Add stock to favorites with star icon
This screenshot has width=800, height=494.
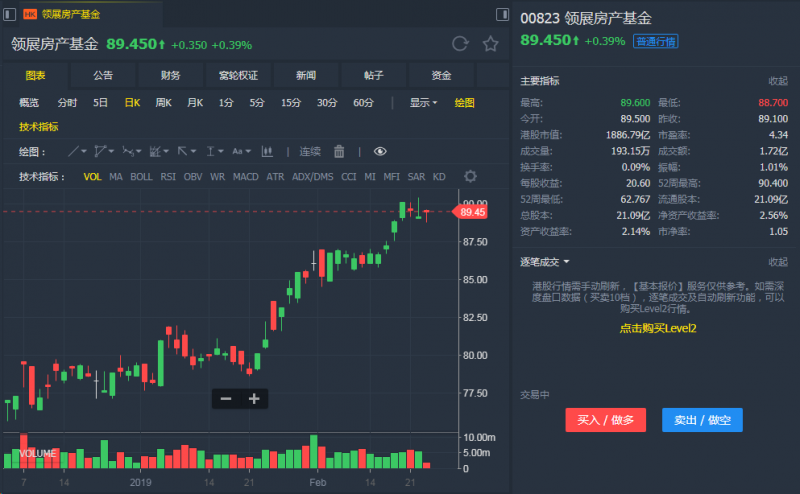point(490,44)
